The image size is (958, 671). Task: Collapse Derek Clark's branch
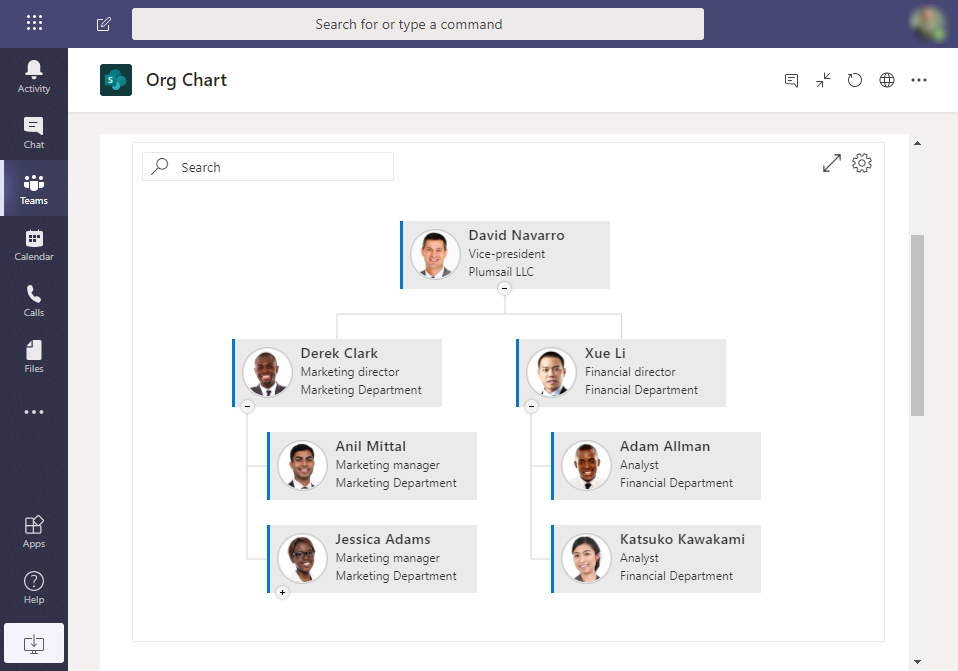247,406
